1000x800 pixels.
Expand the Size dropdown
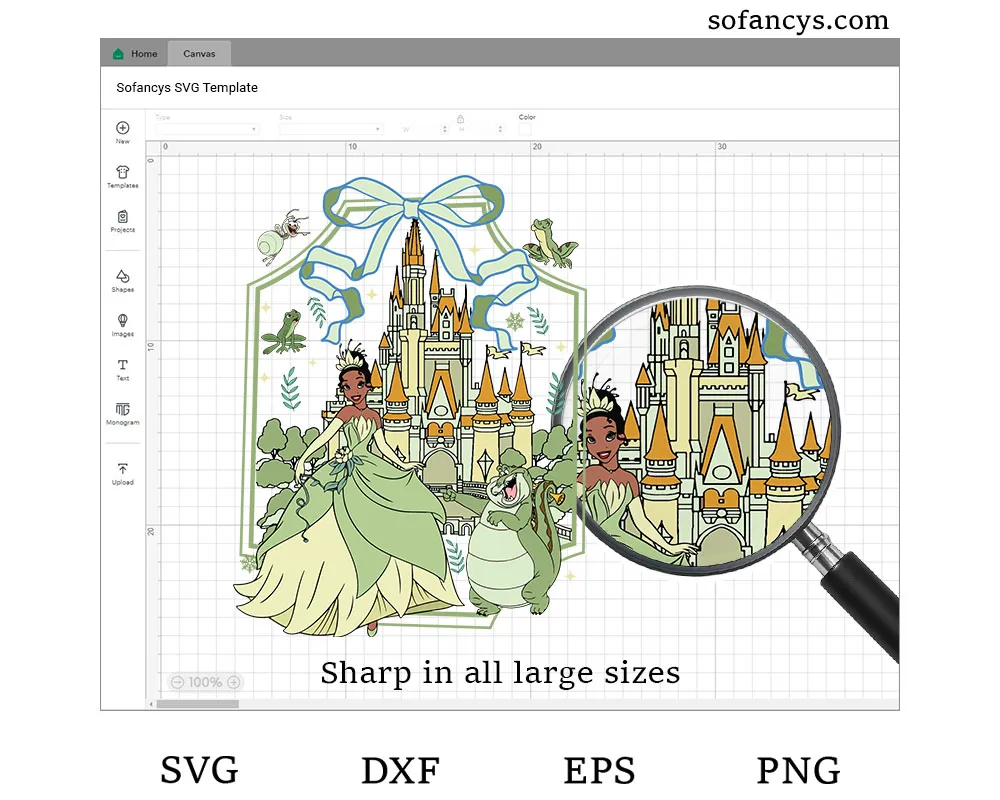[331, 129]
